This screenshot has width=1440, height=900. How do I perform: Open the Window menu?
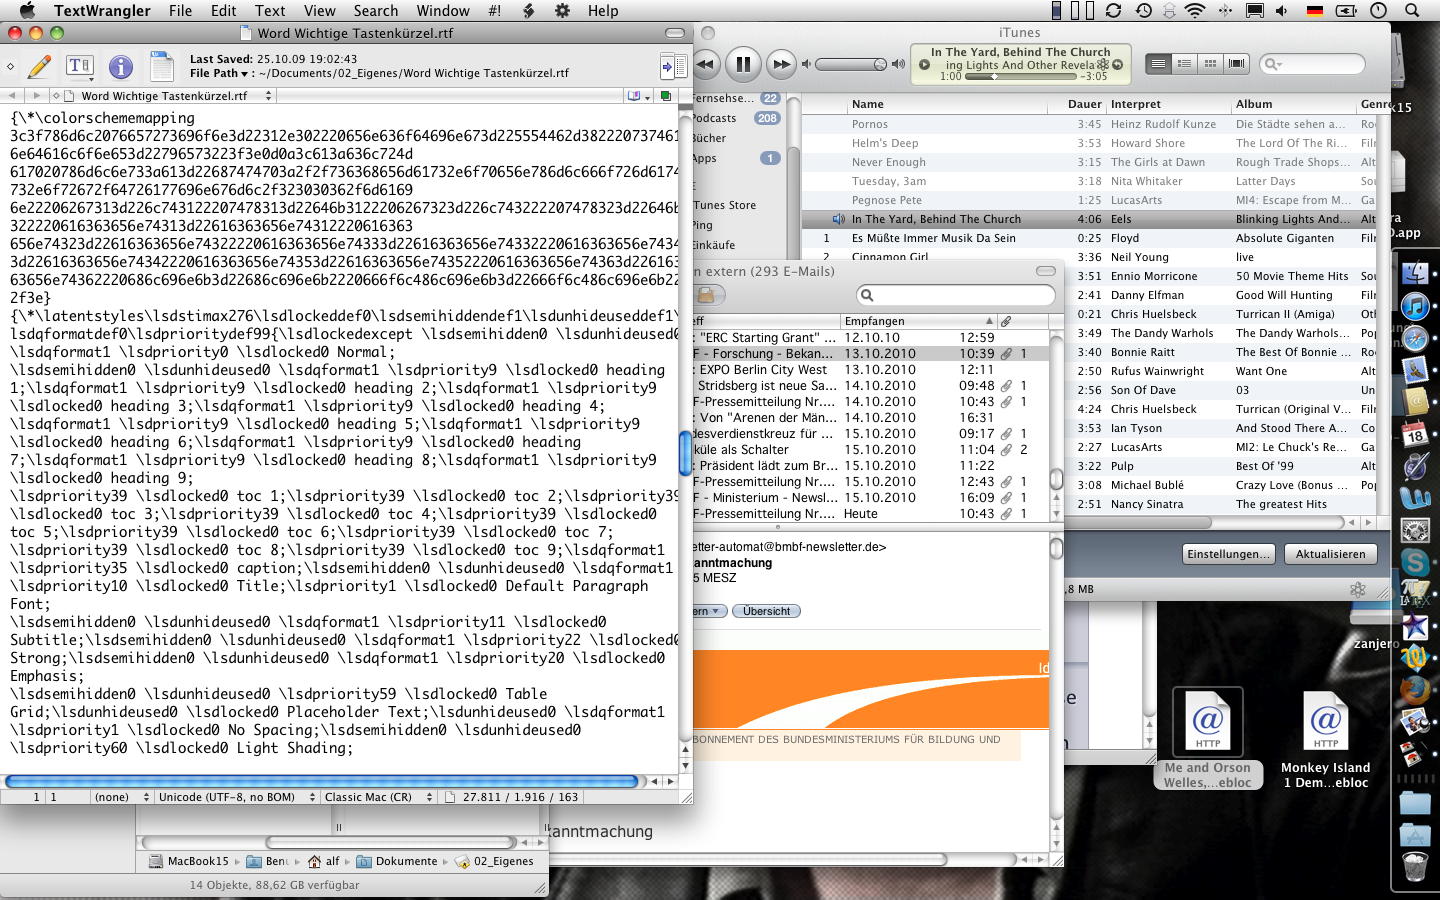coord(442,11)
